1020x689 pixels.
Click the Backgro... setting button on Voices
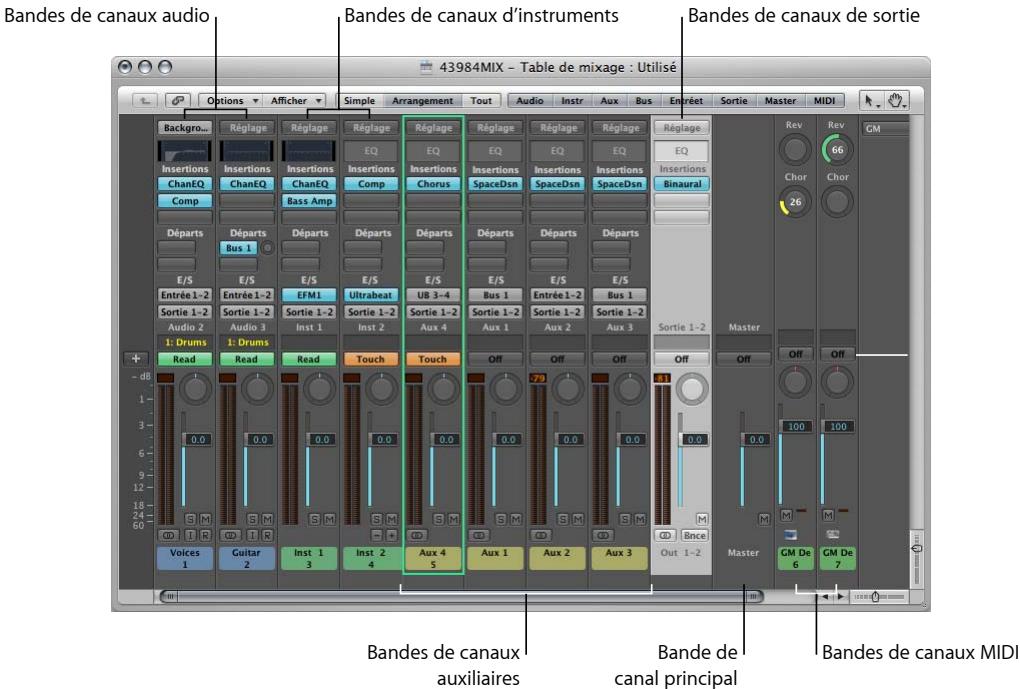click(185, 128)
